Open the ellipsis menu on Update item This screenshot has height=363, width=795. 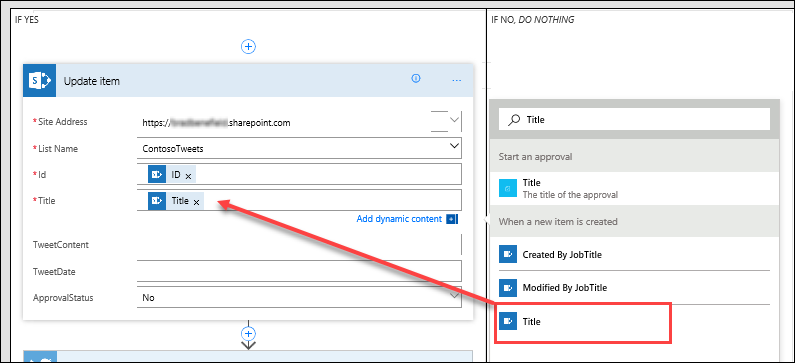[456, 81]
